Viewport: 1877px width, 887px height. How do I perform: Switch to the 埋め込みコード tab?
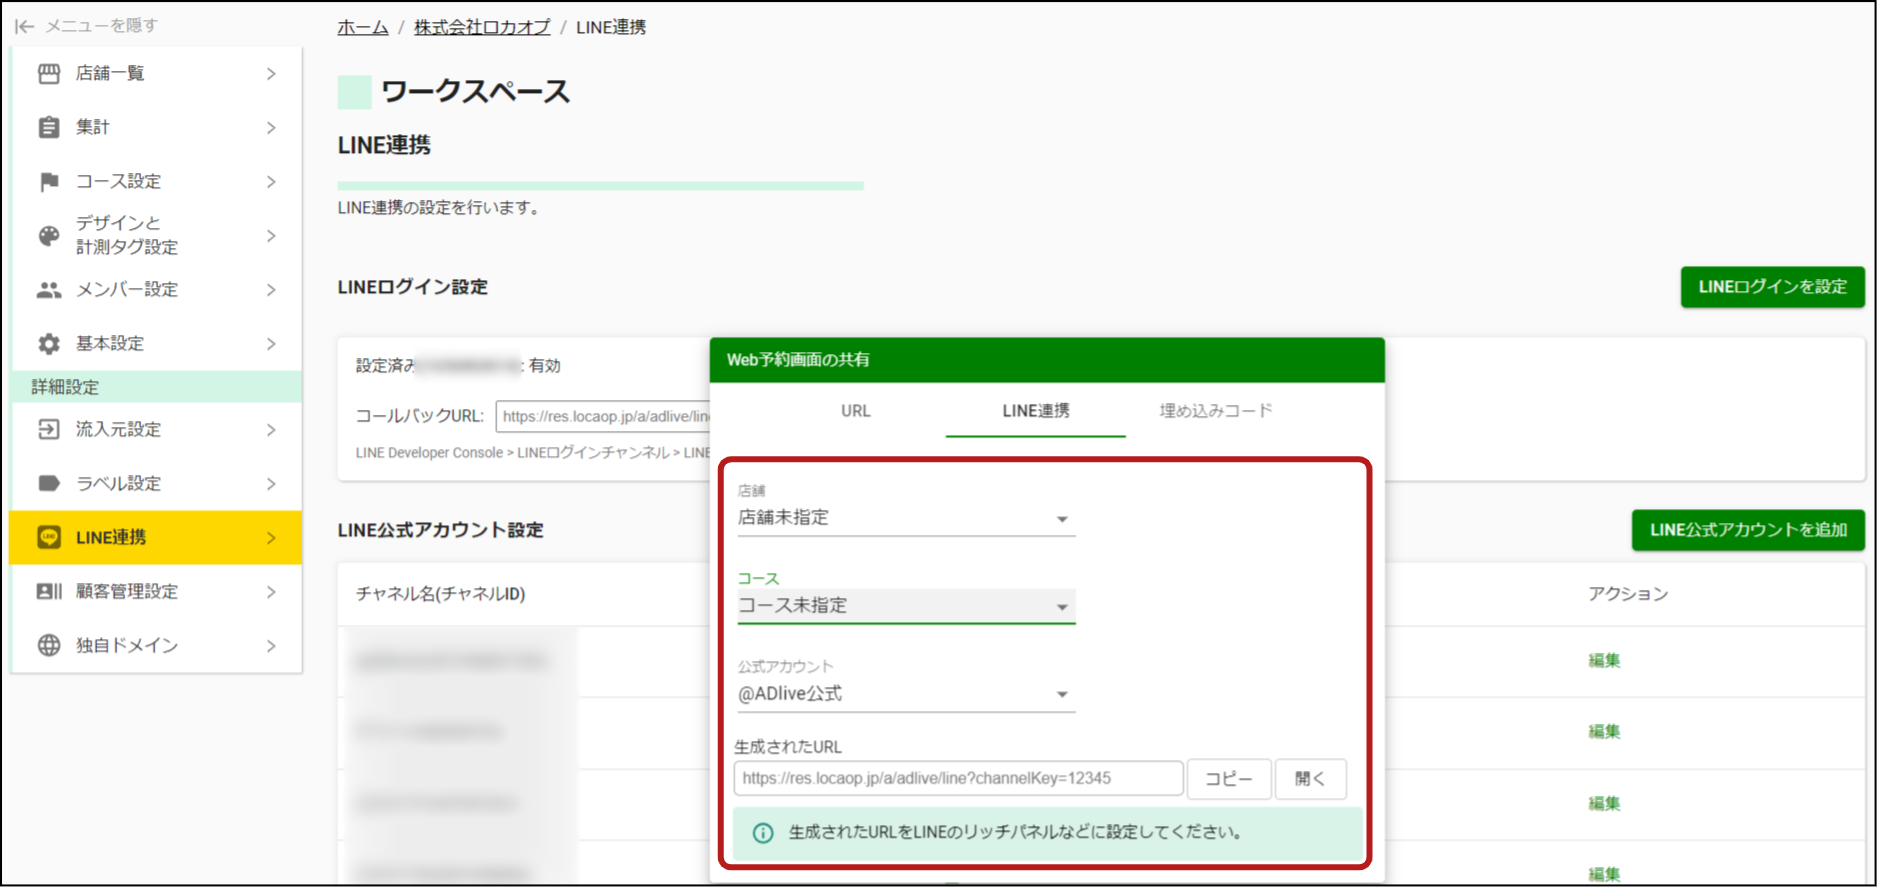(1216, 411)
